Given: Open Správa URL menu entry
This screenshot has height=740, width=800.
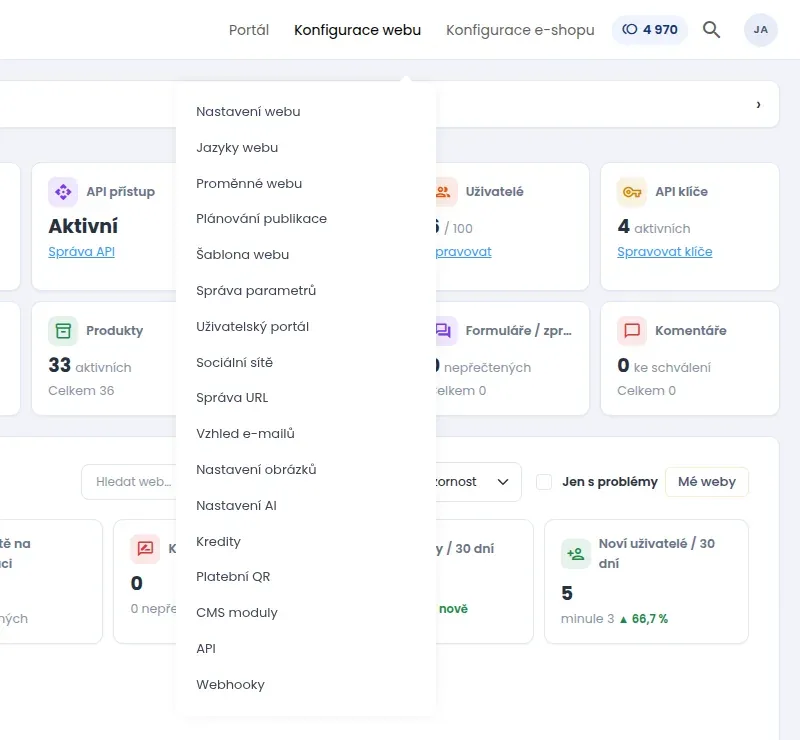Looking at the screenshot, I should [232, 398].
